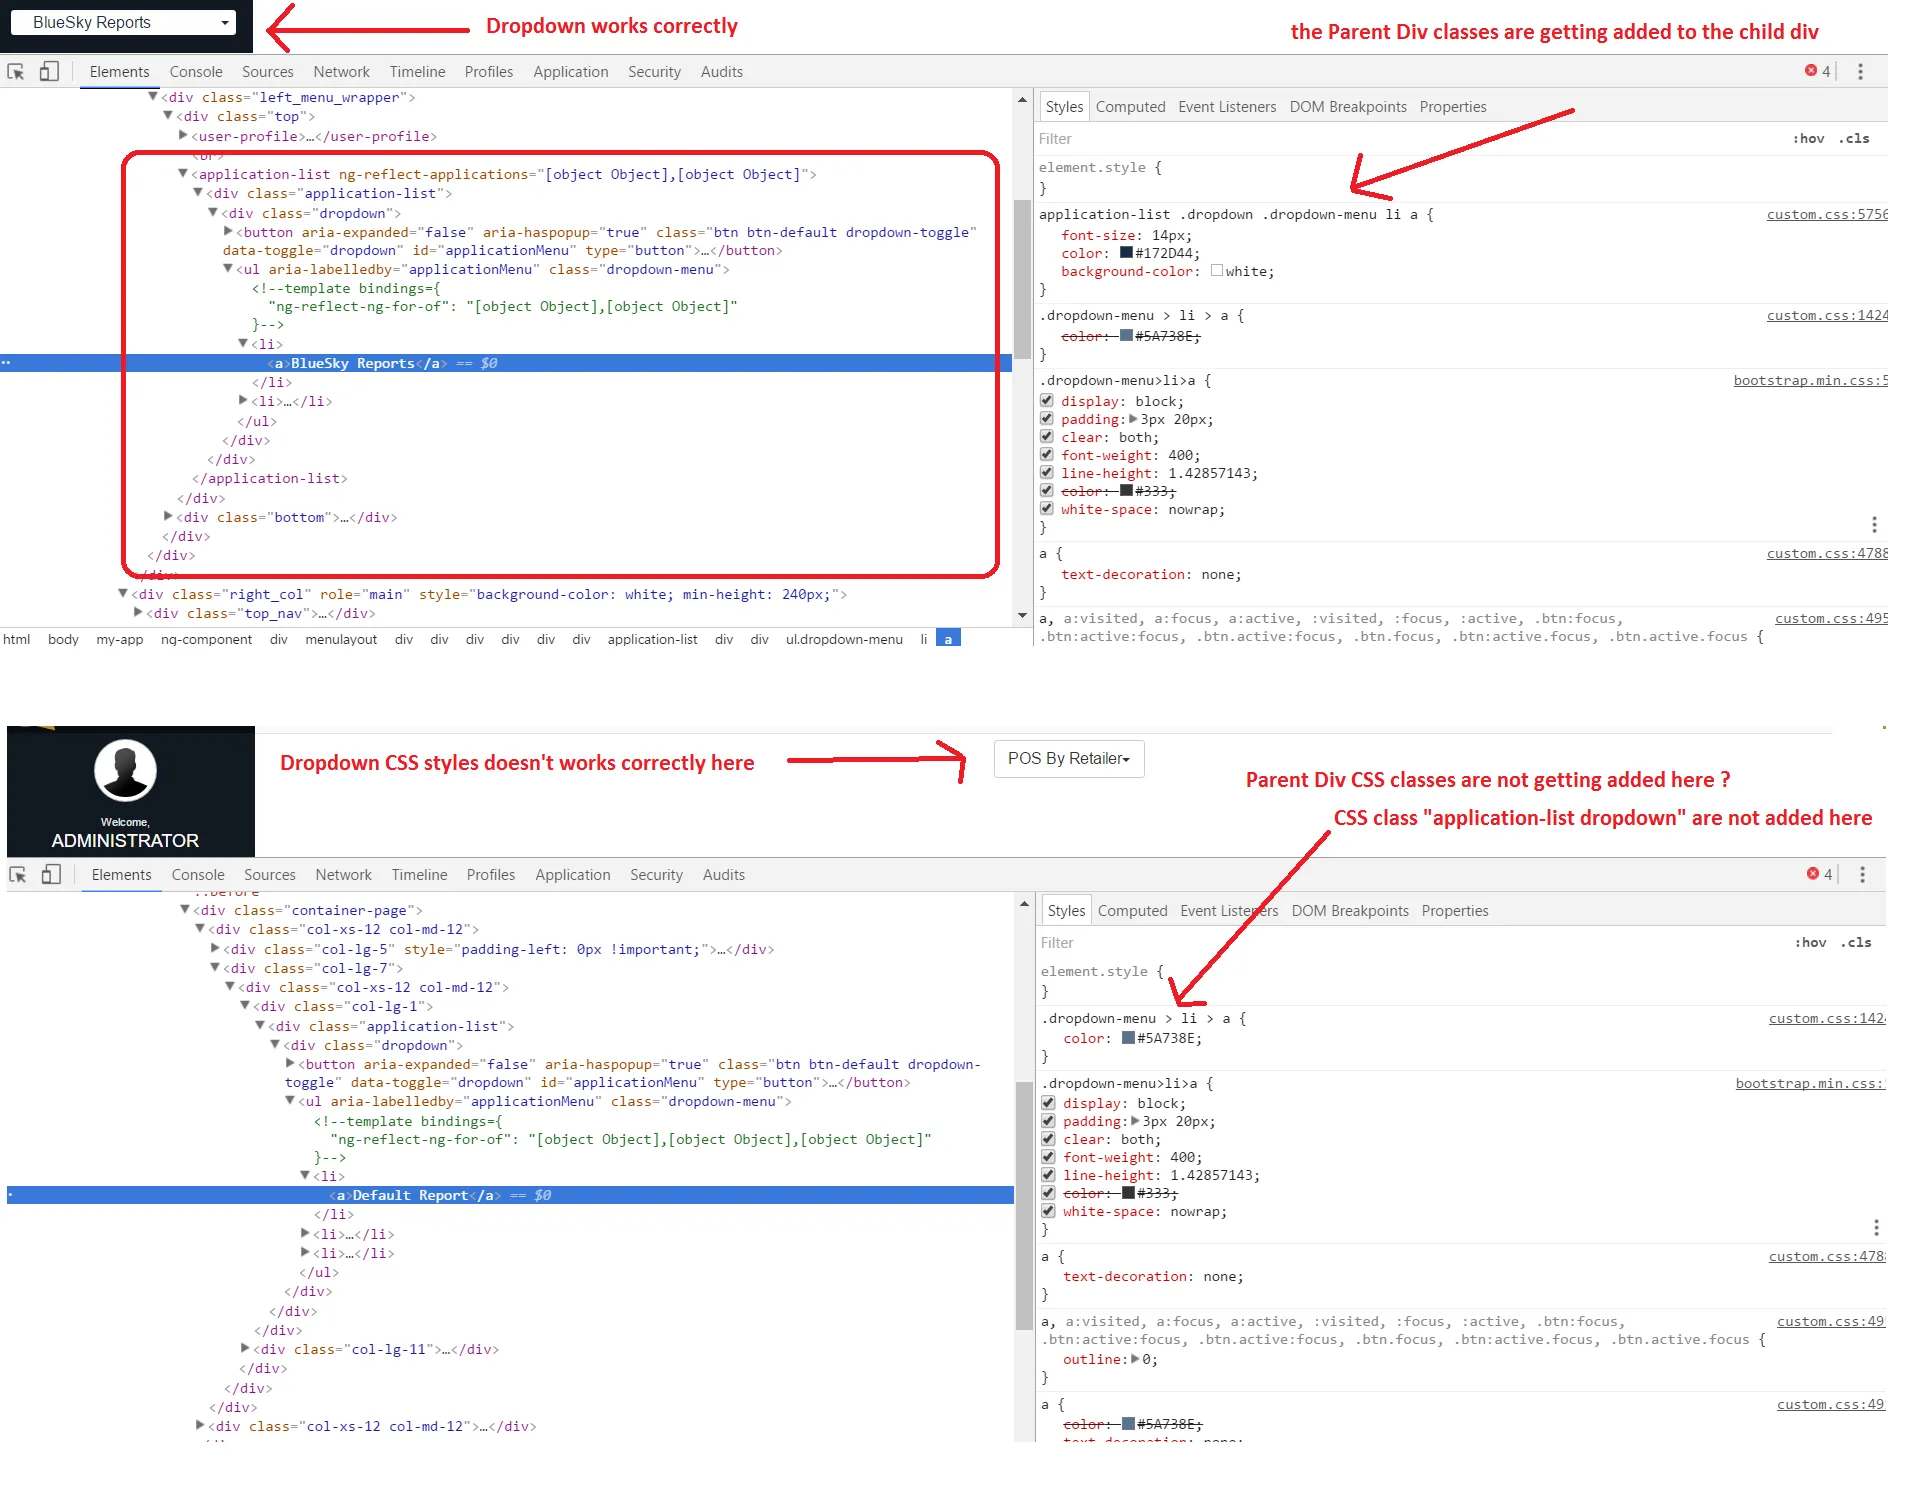This screenshot has width=1920, height=1498.
Task: Uncheck white-space: nowrap in top Styles pane
Action: (1047, 509)
